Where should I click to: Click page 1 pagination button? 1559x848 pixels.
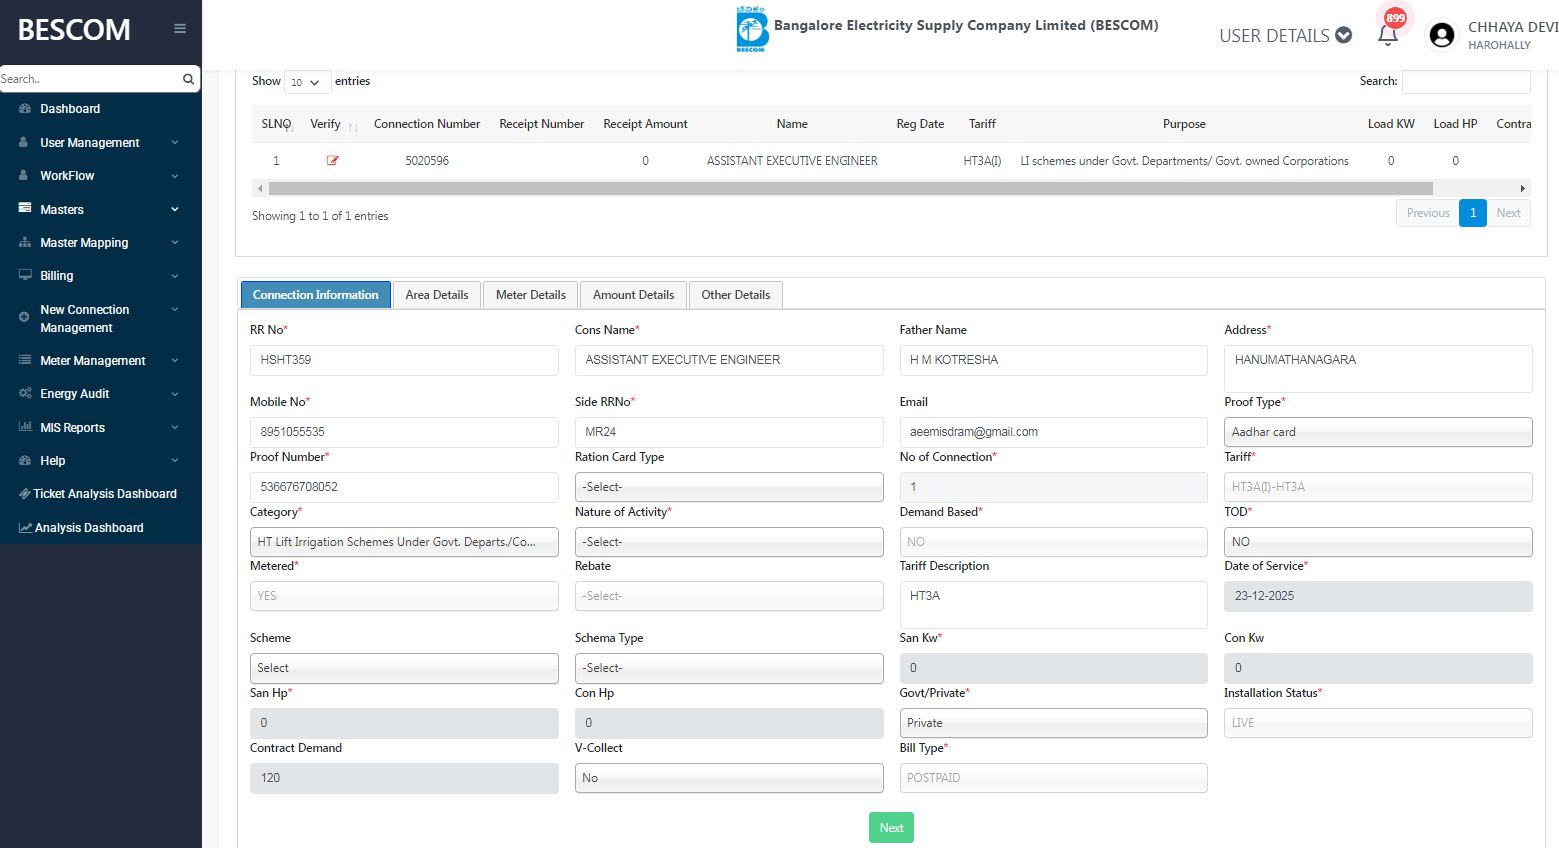coord(1472,213)
